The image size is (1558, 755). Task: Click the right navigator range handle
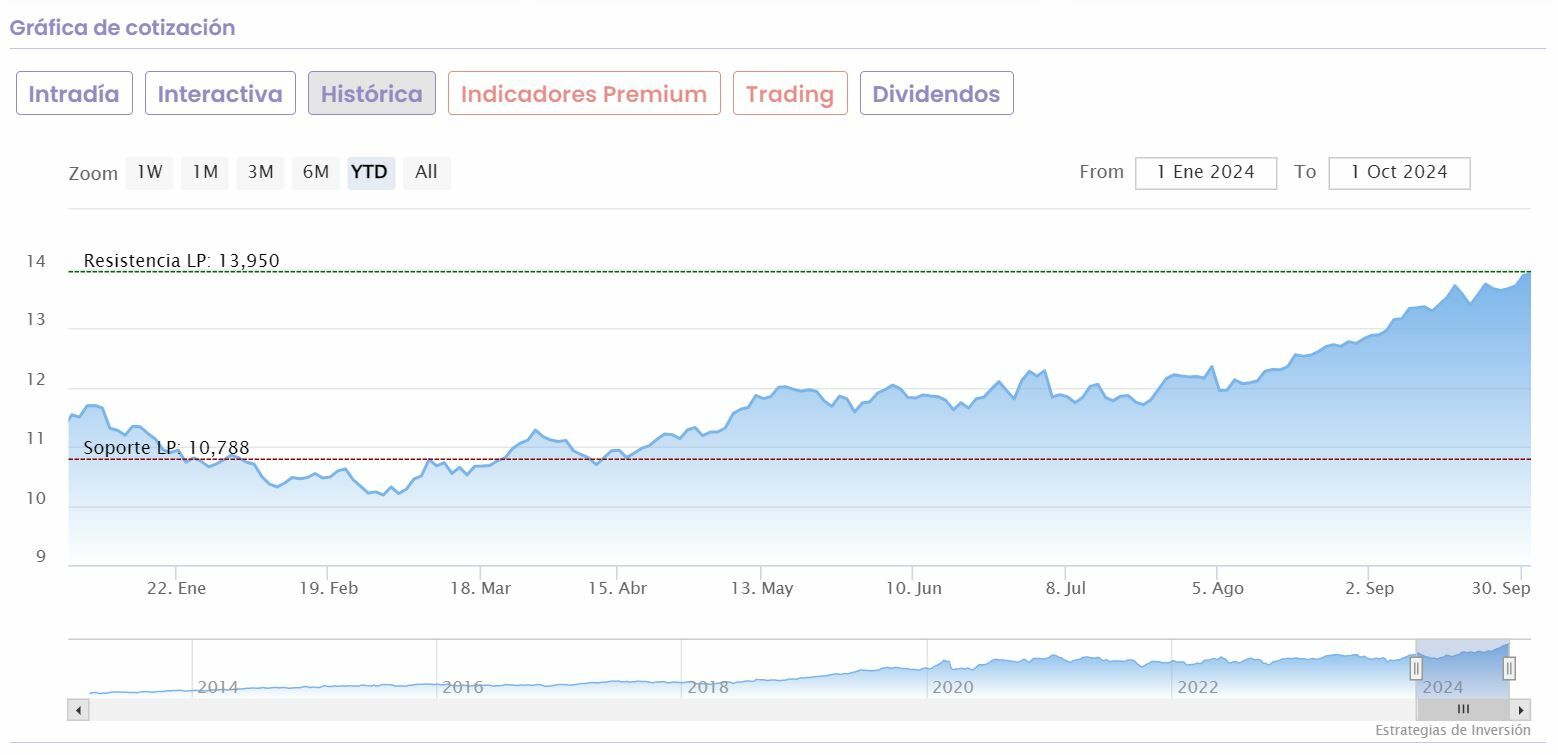(1509, 668)
